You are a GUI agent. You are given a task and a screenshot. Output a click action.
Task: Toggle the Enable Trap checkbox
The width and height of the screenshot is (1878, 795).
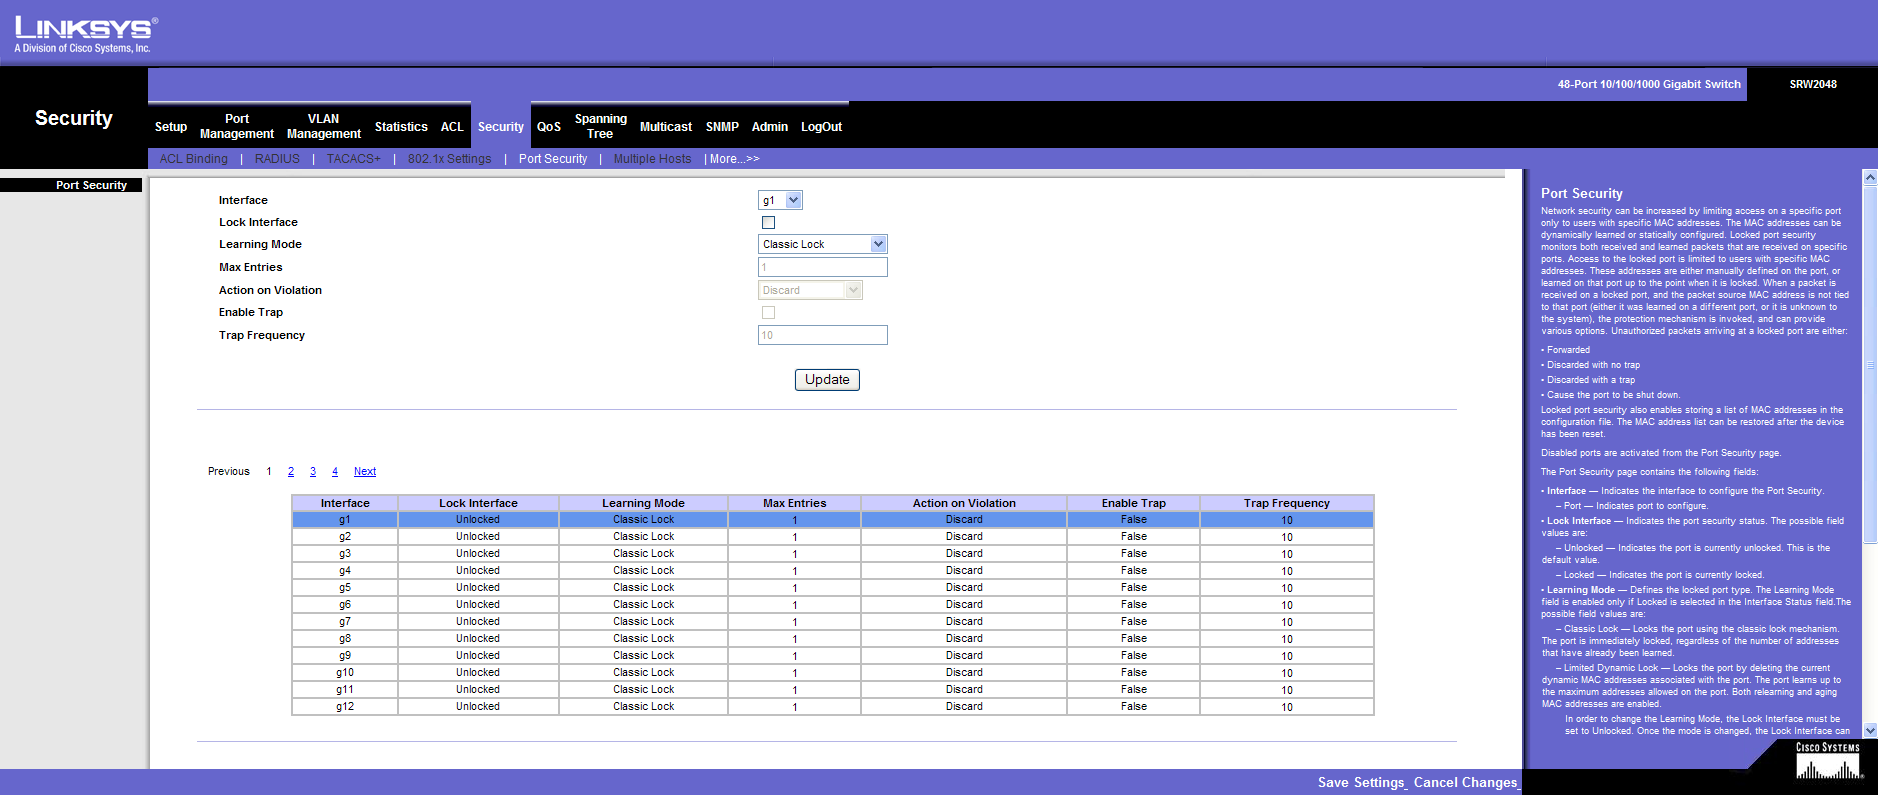click(768, 313)
